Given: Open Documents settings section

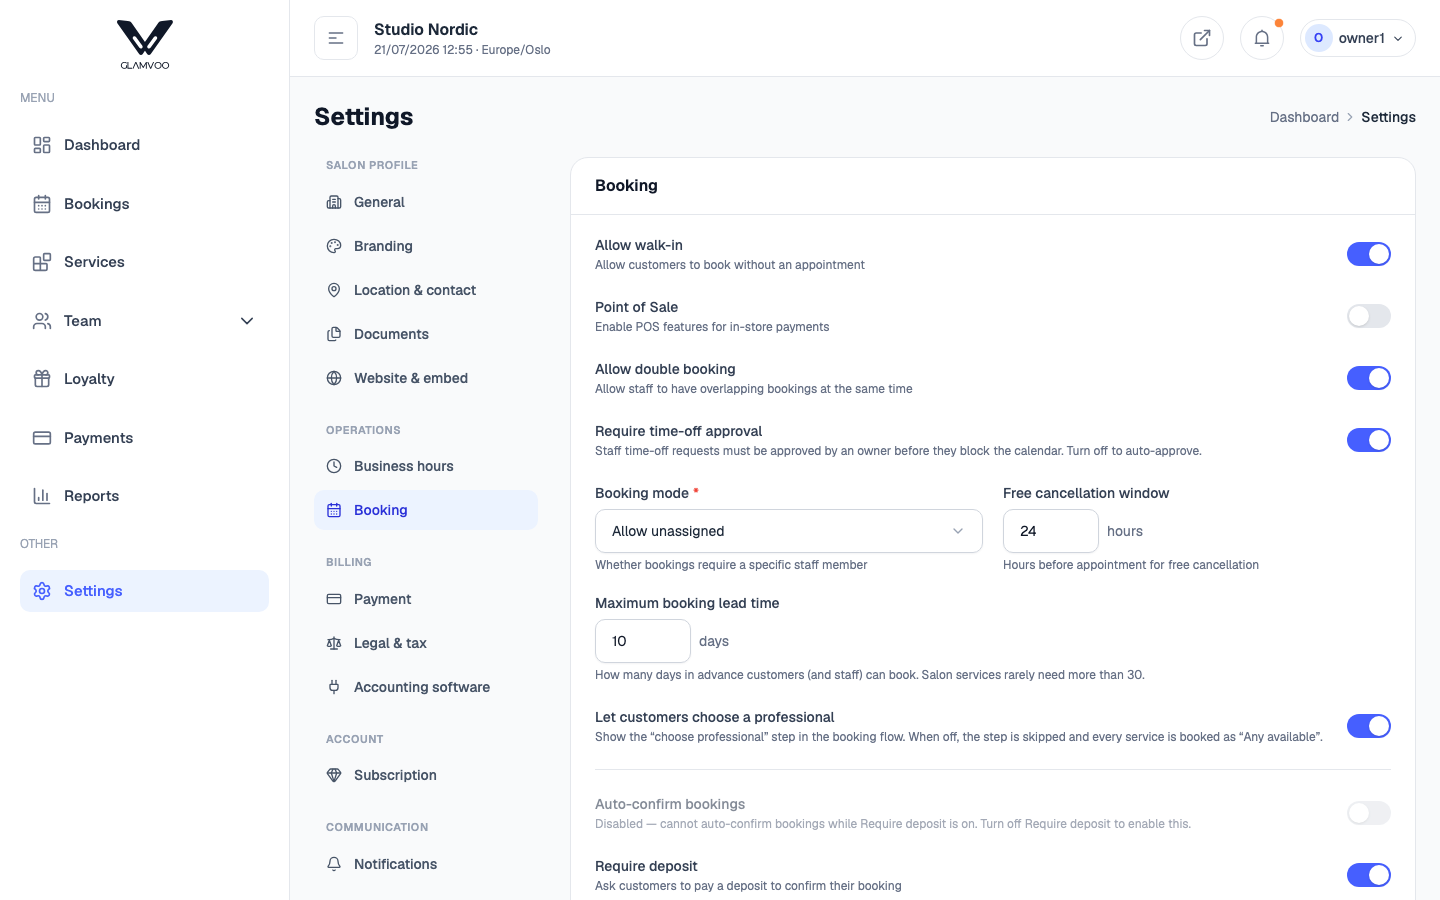Looking at the screenshot, I should coord(426,334).
